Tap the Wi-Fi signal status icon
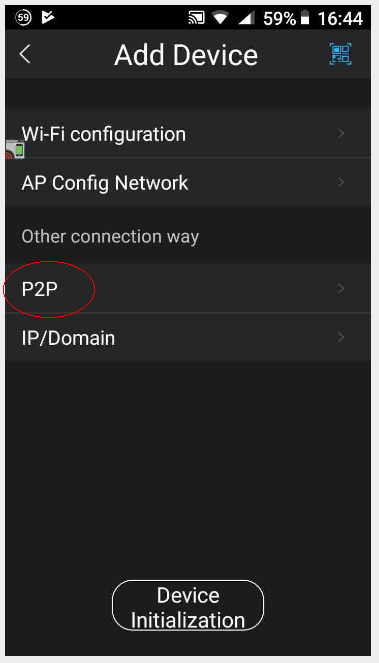Image resolution: width=379 pixels, height=663 pixels. pyautogui.click(x=220, y=18)
